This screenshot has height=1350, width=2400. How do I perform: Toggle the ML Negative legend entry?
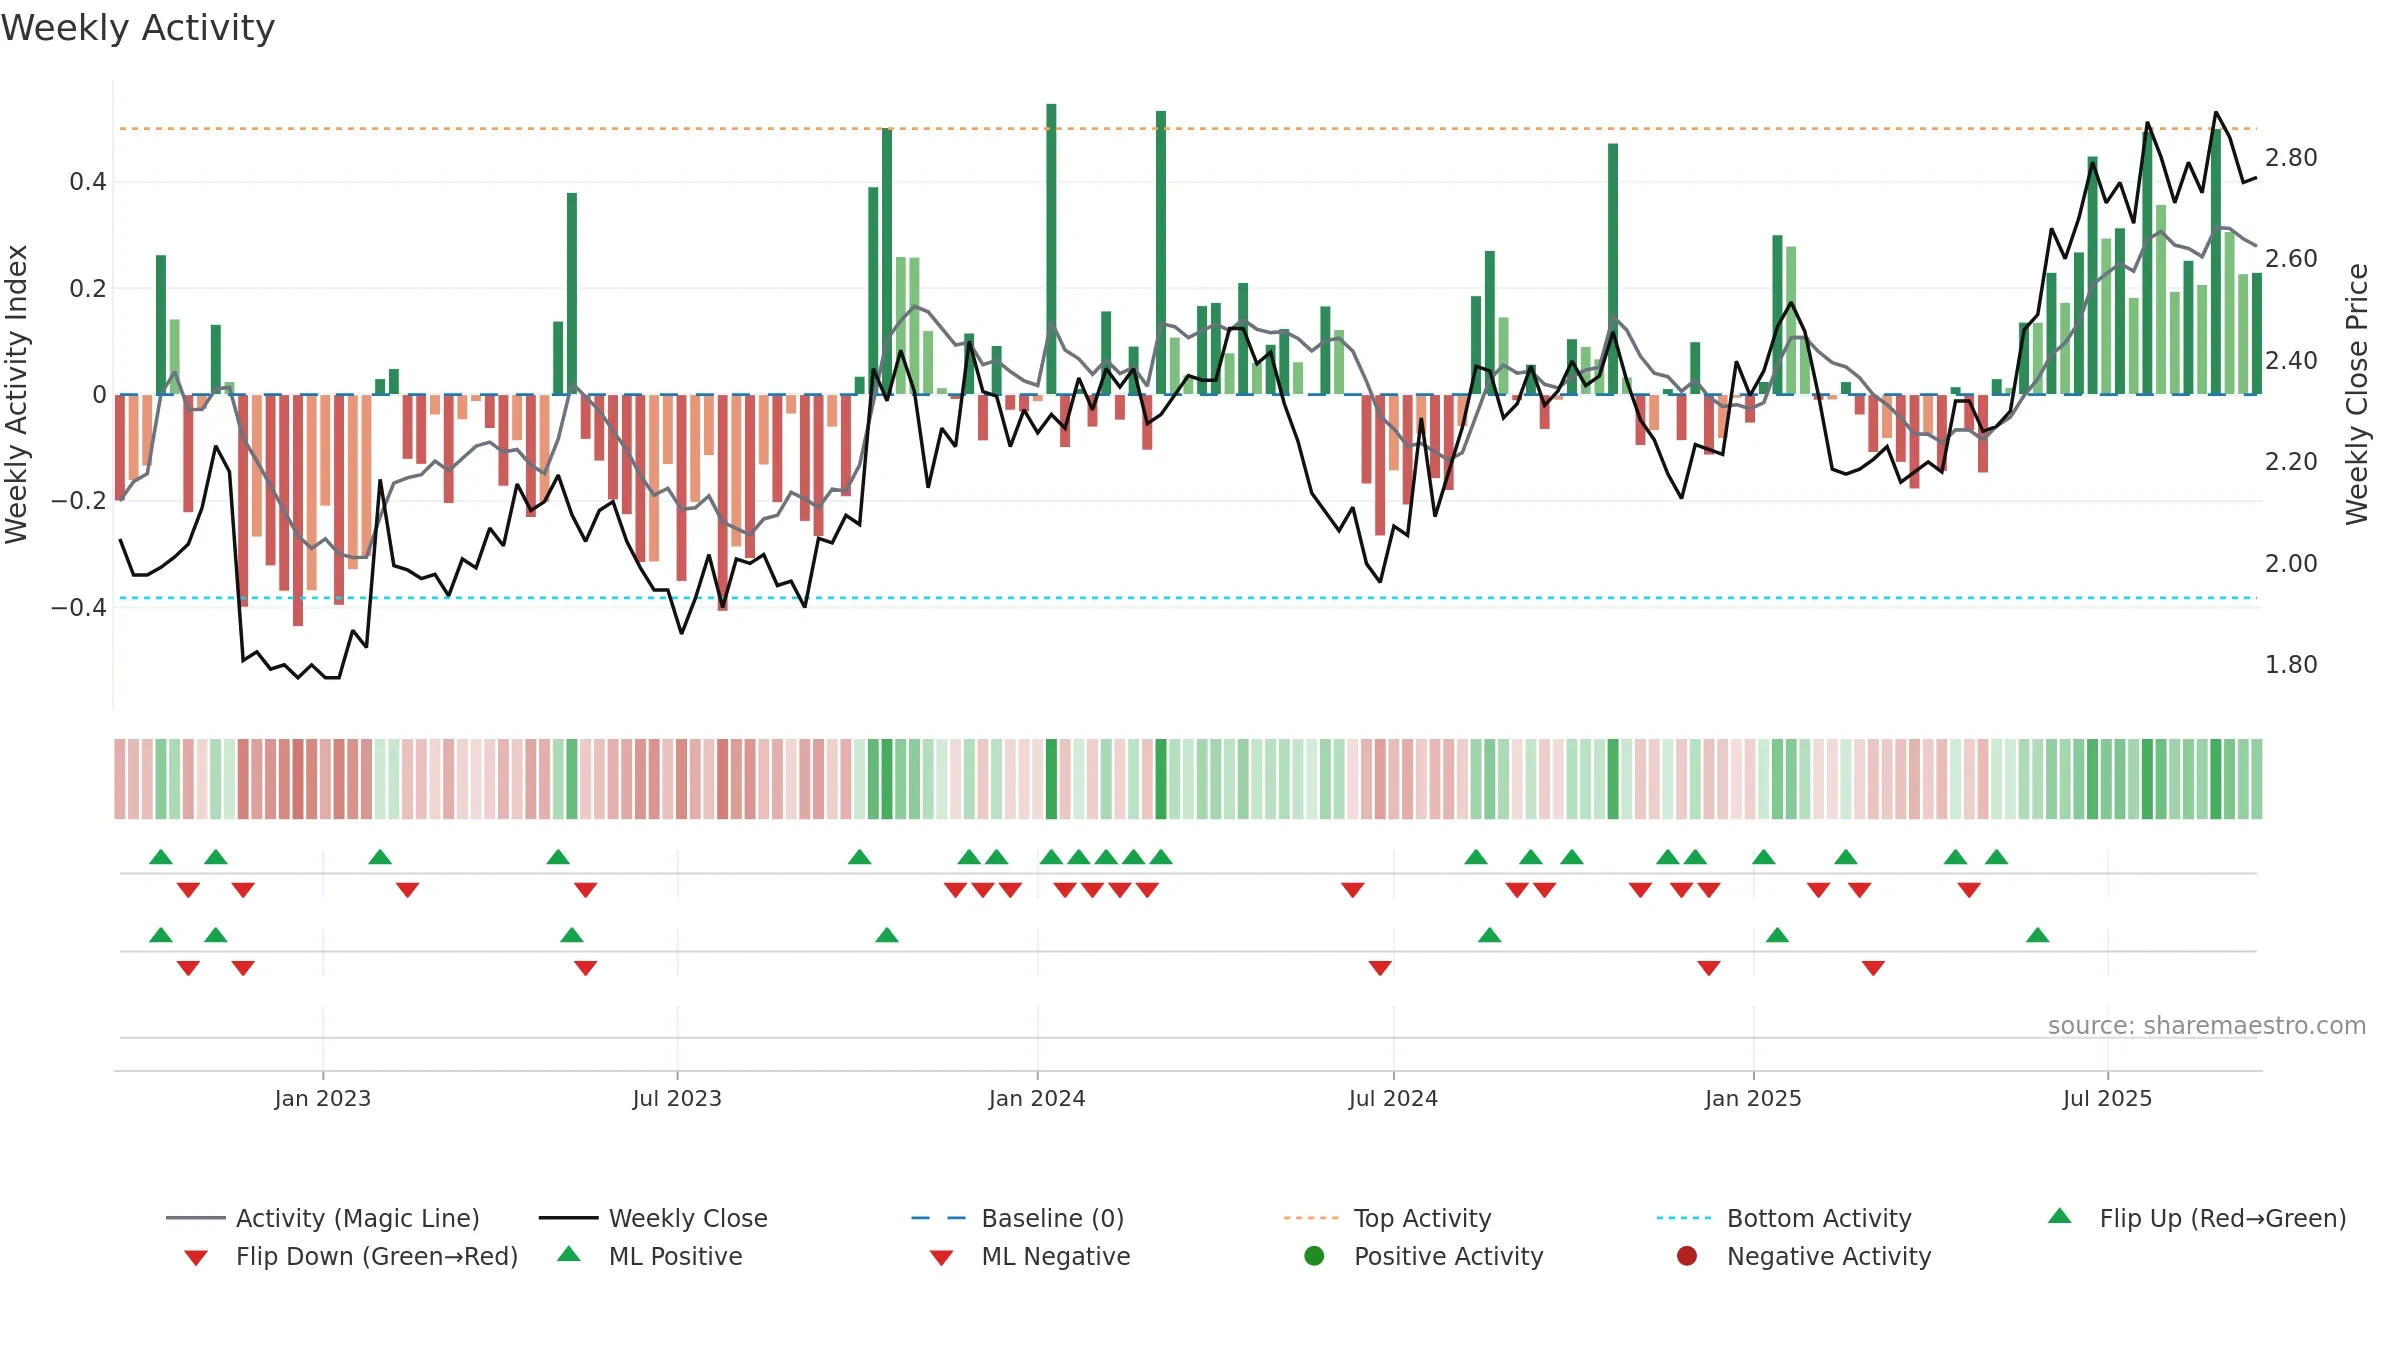1030,1256
